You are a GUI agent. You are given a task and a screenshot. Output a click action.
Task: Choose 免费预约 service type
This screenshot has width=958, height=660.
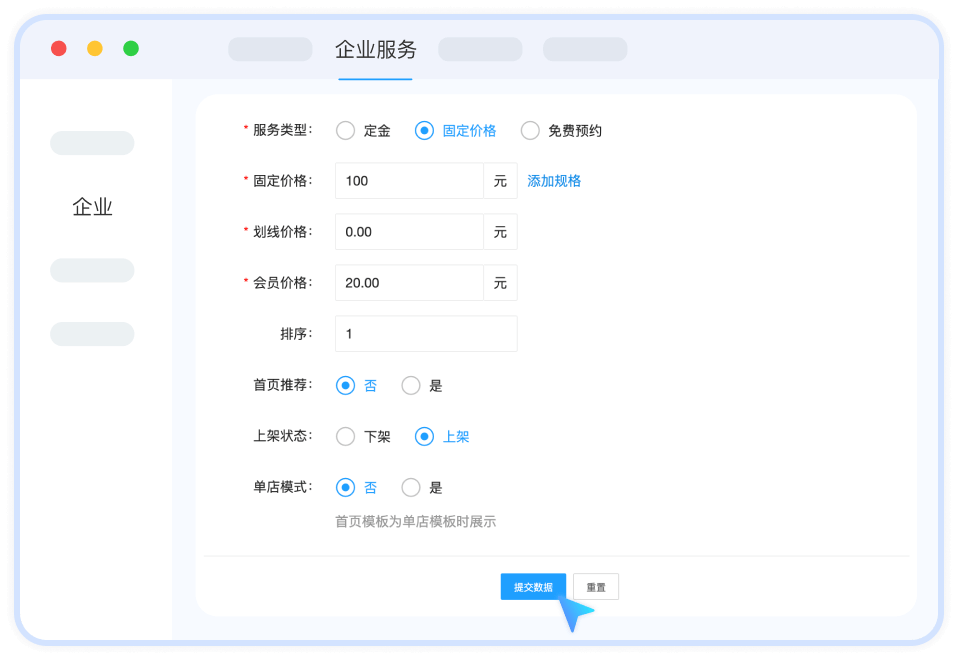pos(530,130)
